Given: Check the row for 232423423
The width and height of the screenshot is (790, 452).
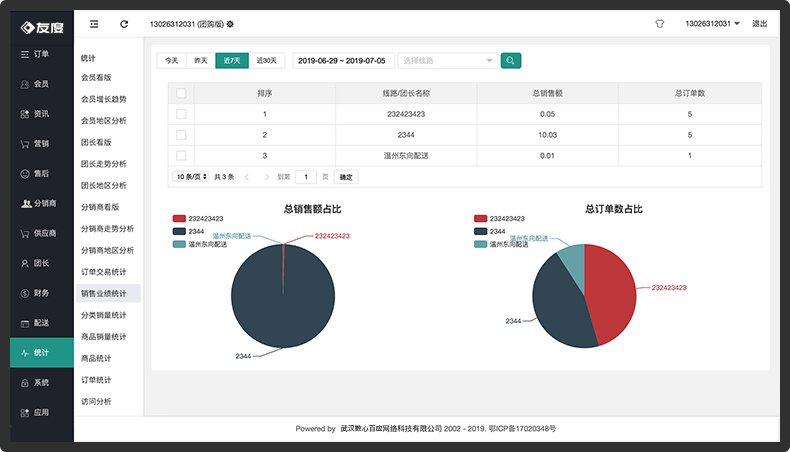Looking at the screenshot, I should [181, 114].
